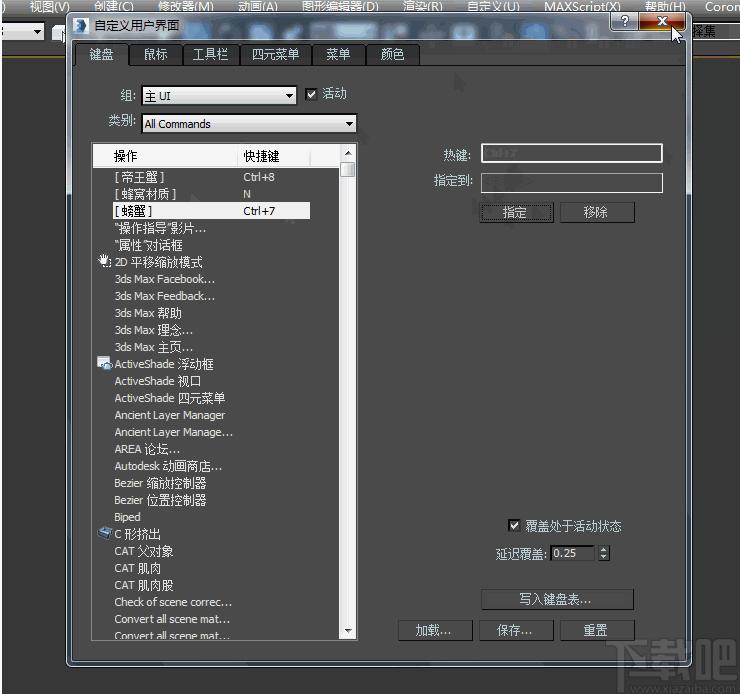Open the 创建(C) menu
The image size is (740, 694).
114,6
